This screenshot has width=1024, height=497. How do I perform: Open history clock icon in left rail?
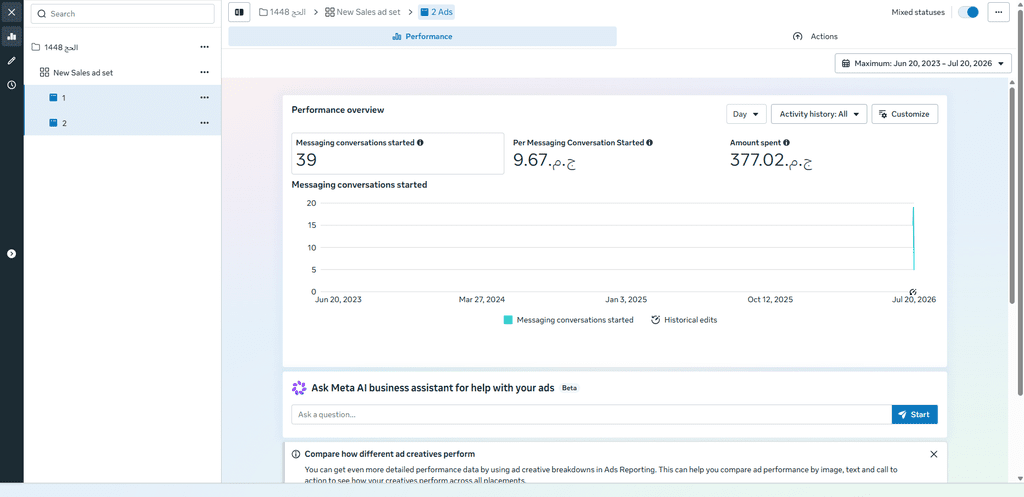(x=12, y=85)
